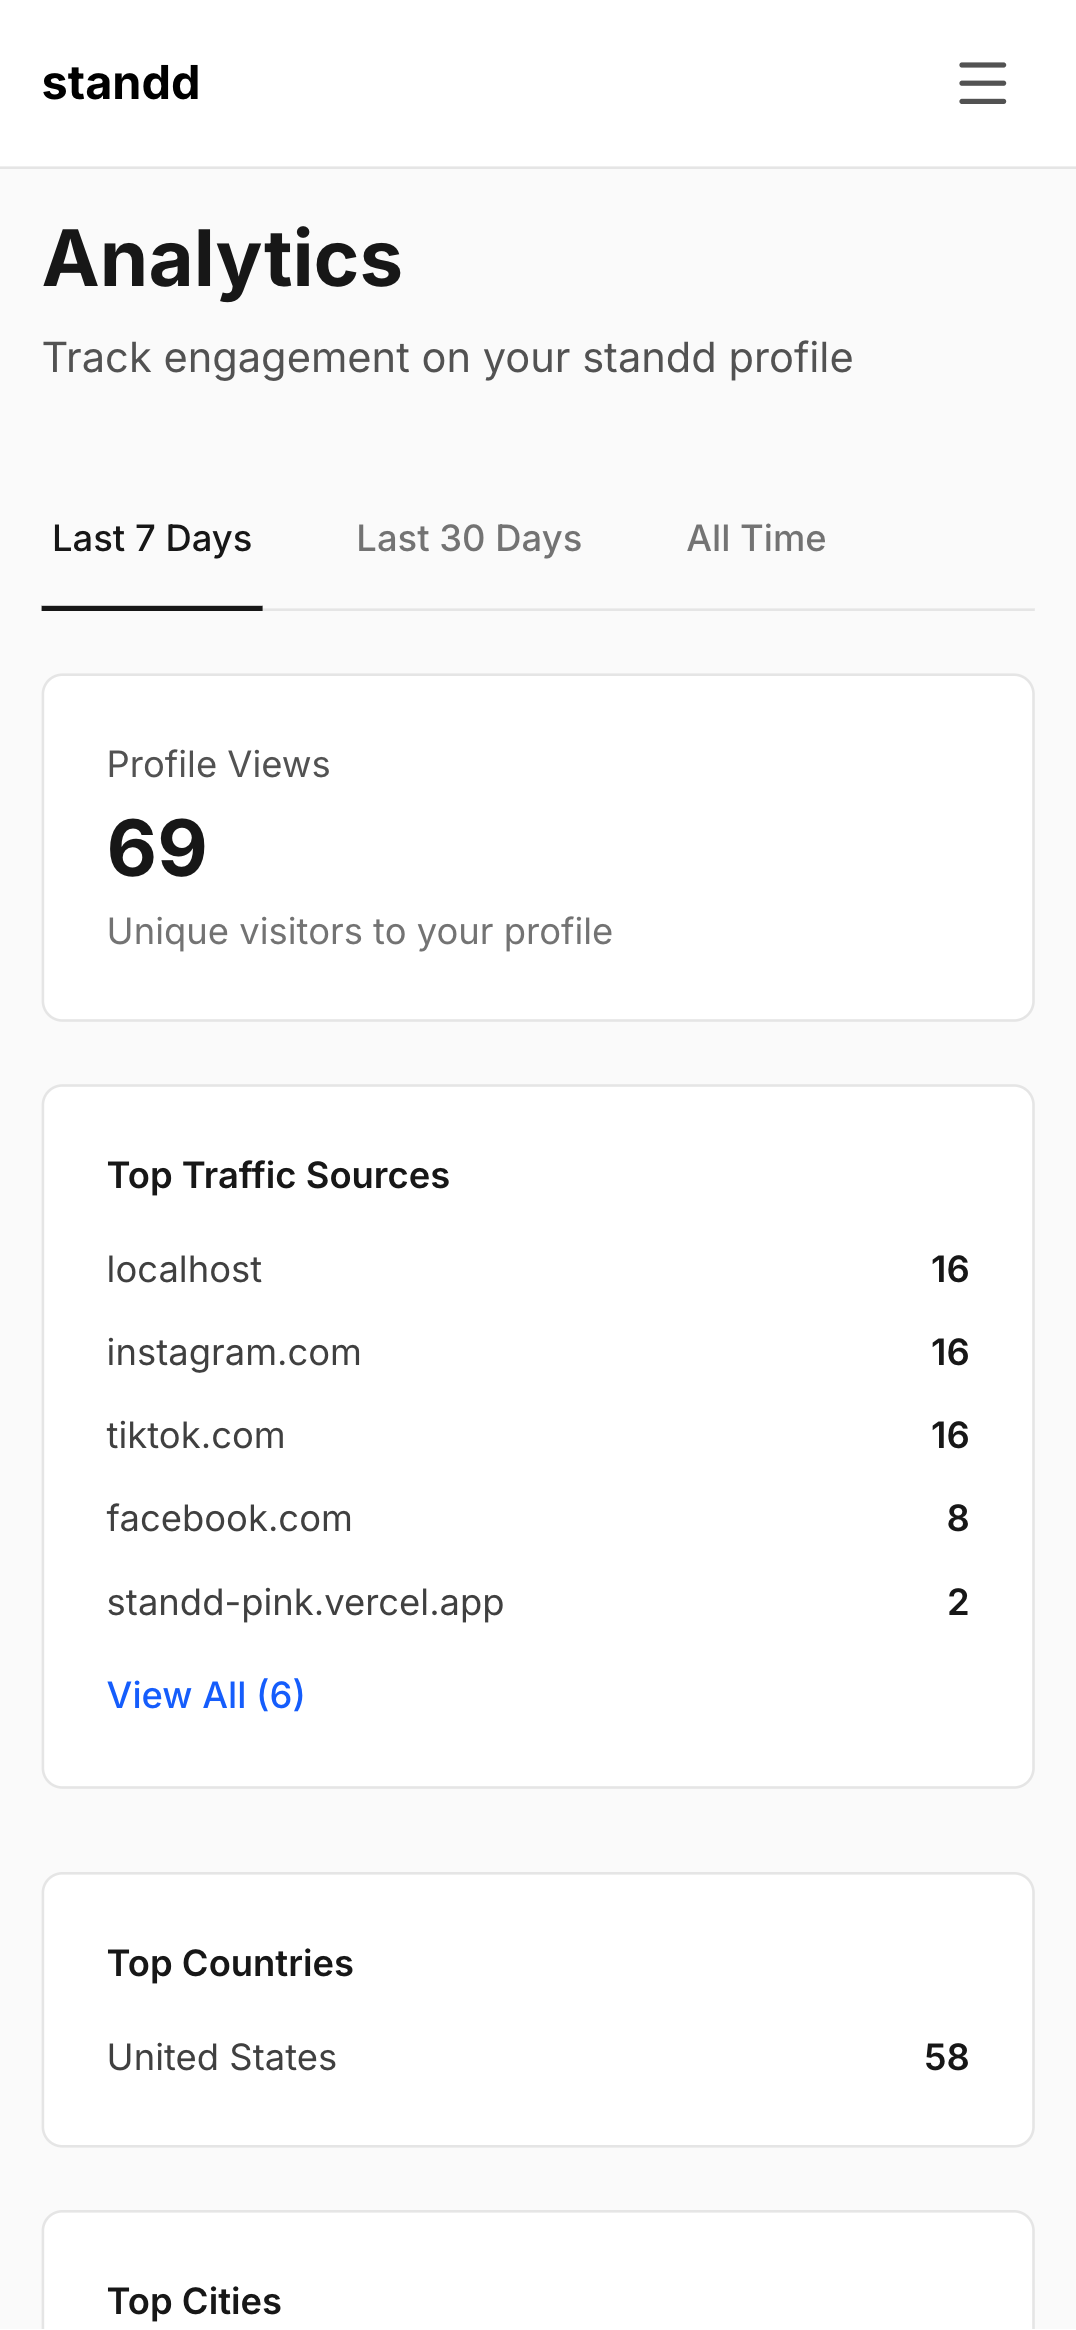Viewport: 1076px width, 2330px height.
Task: Click the standd logo
Action: tap(120, 82)
